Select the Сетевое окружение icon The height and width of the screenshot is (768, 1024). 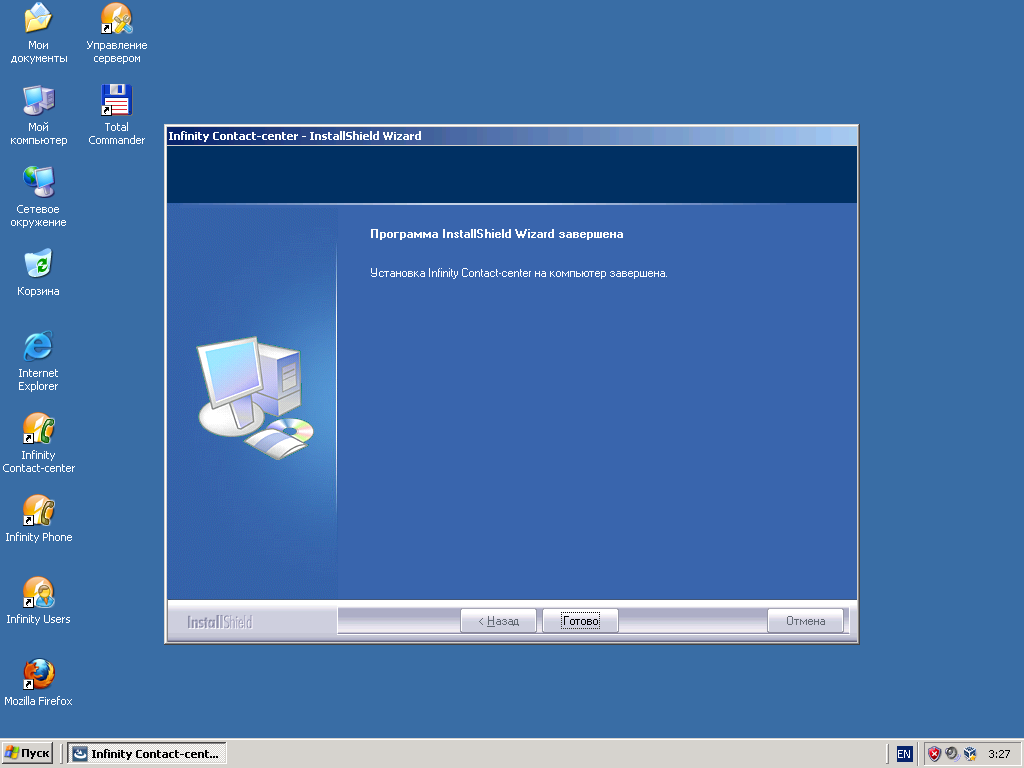click(x=38, y=182)
